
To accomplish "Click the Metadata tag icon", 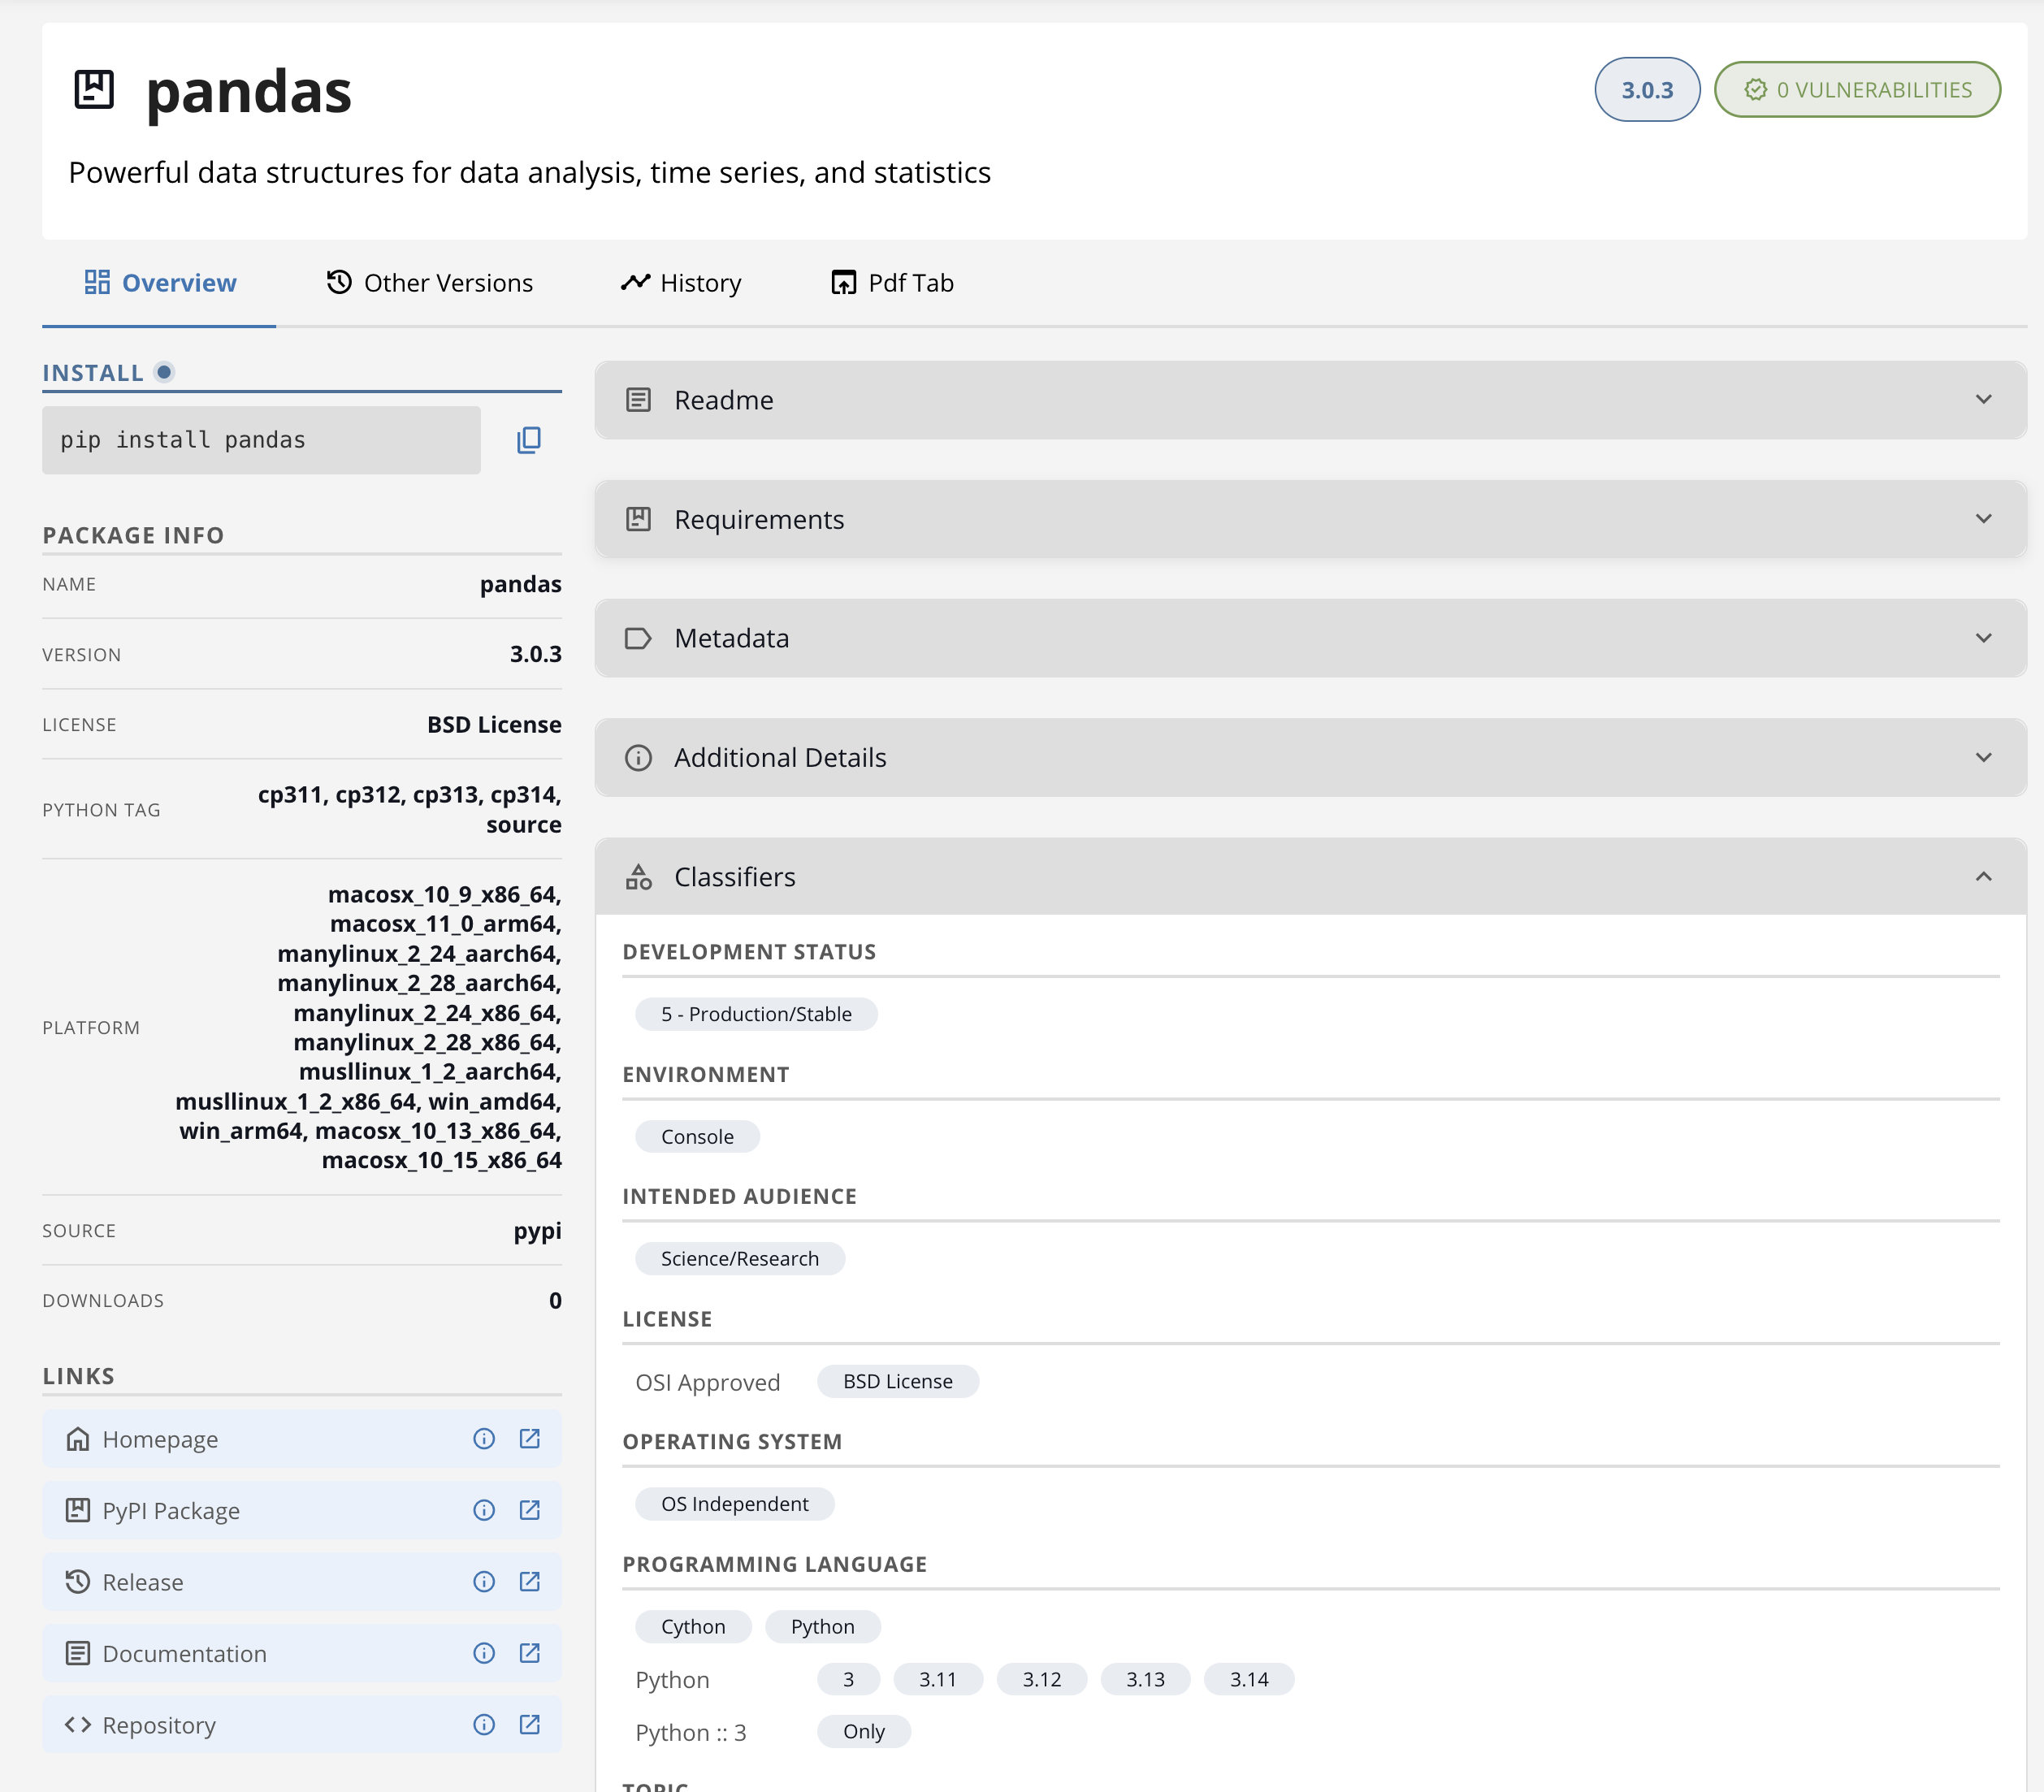I will pos(638,638).
